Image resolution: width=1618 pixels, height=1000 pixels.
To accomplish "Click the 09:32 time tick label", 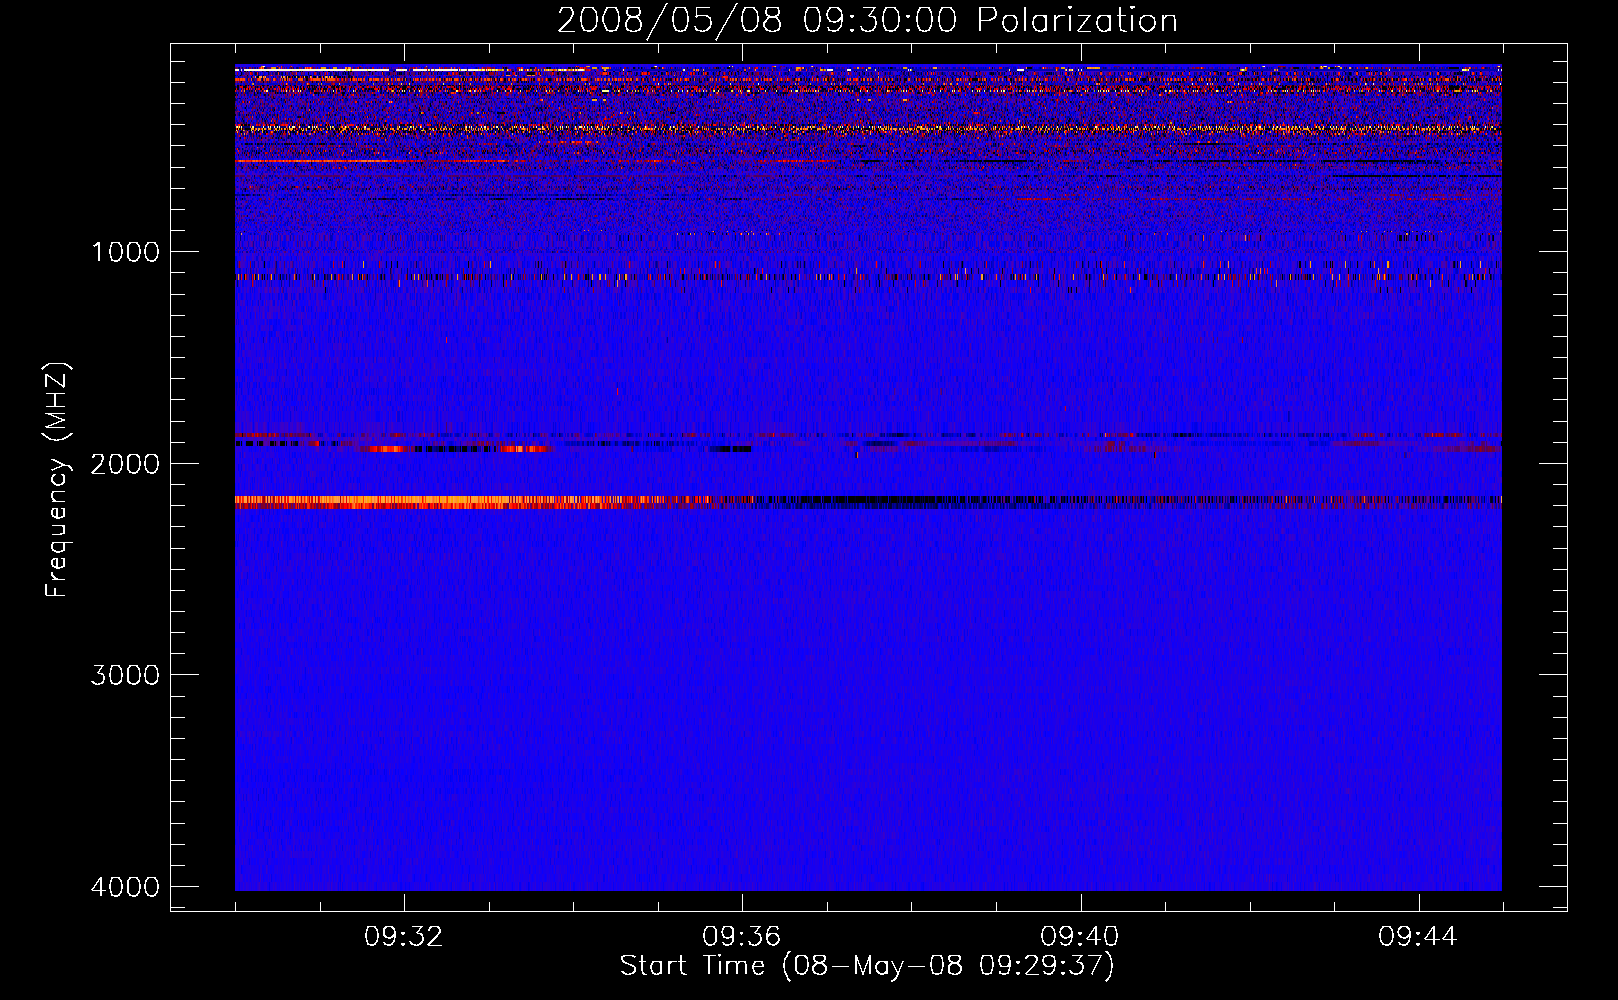I will (x=404, y=937).
